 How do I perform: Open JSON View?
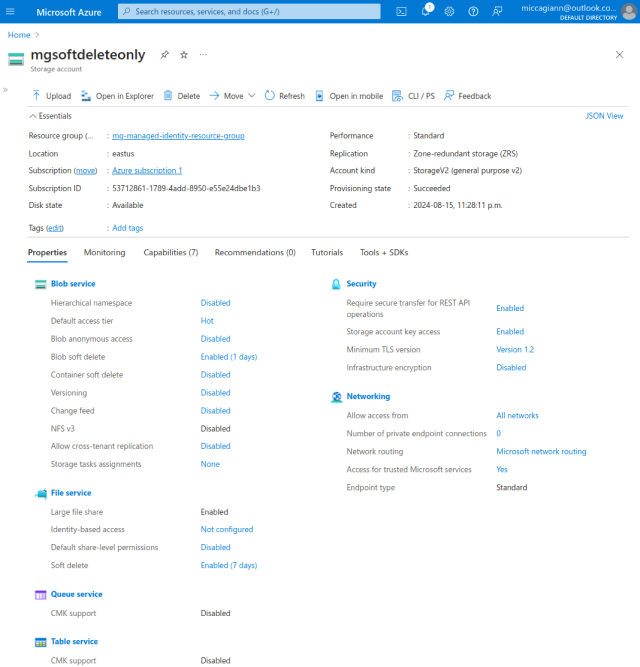[x=604, y=116]
